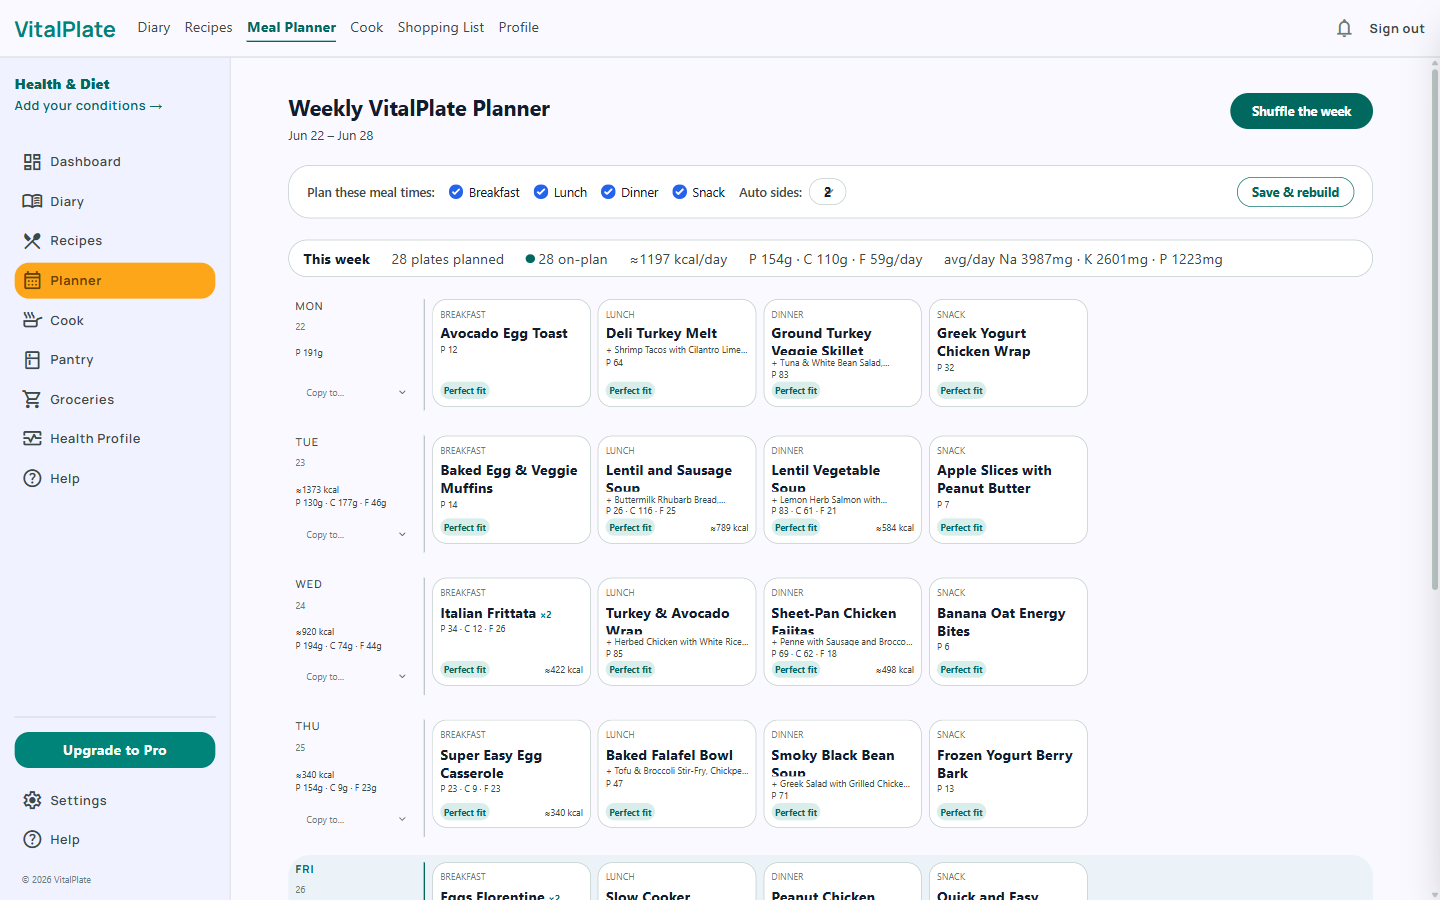Click the Groceries cart icon in sidebar
The width and height of the screenshot is (1440, 900).
(32, 399)
